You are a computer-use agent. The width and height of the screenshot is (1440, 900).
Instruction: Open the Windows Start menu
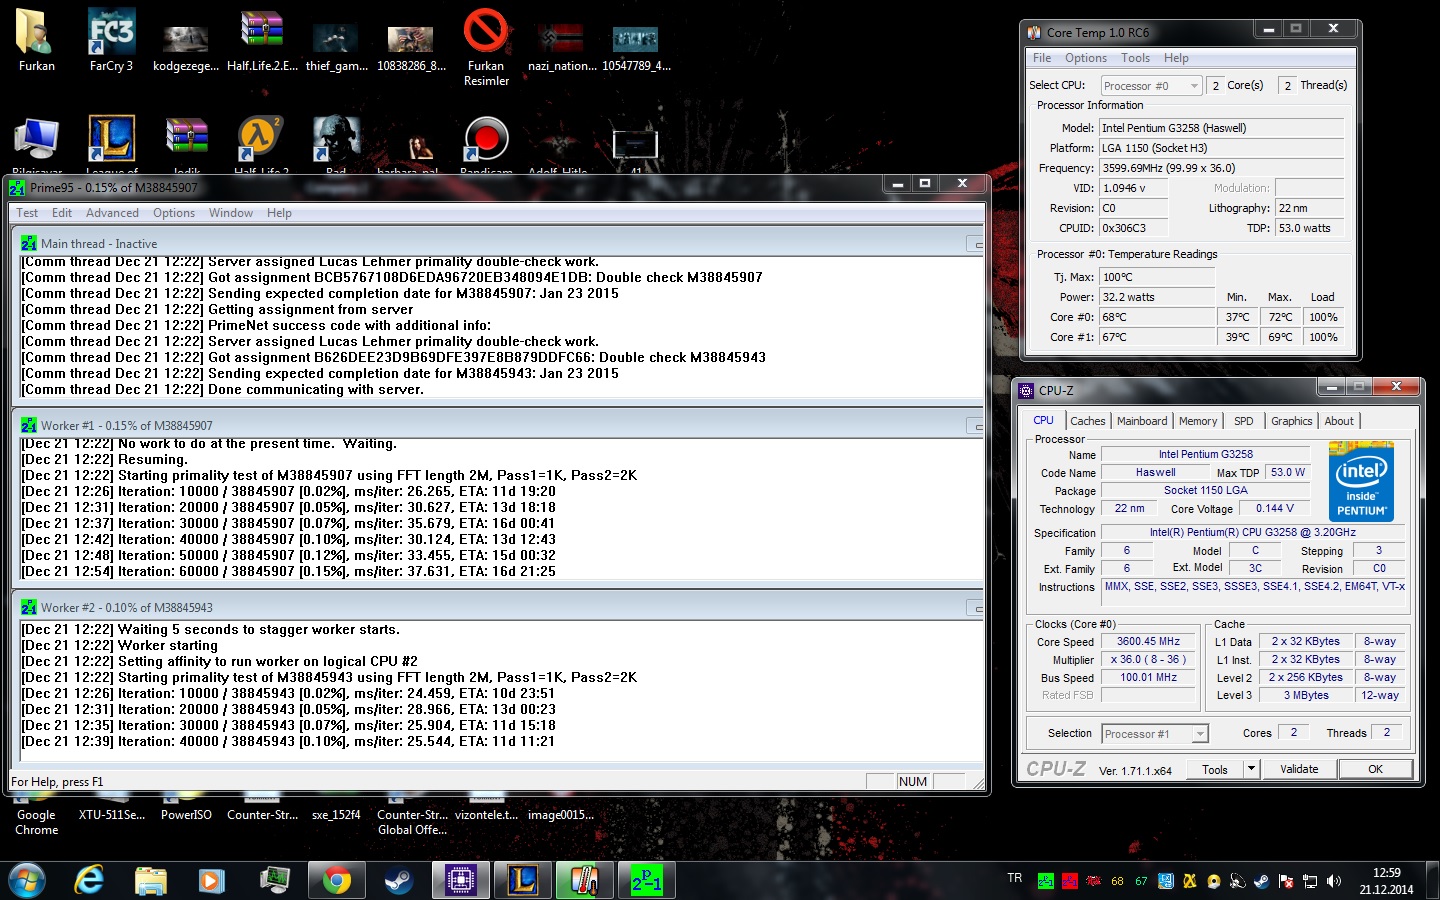tap(27, 880)
